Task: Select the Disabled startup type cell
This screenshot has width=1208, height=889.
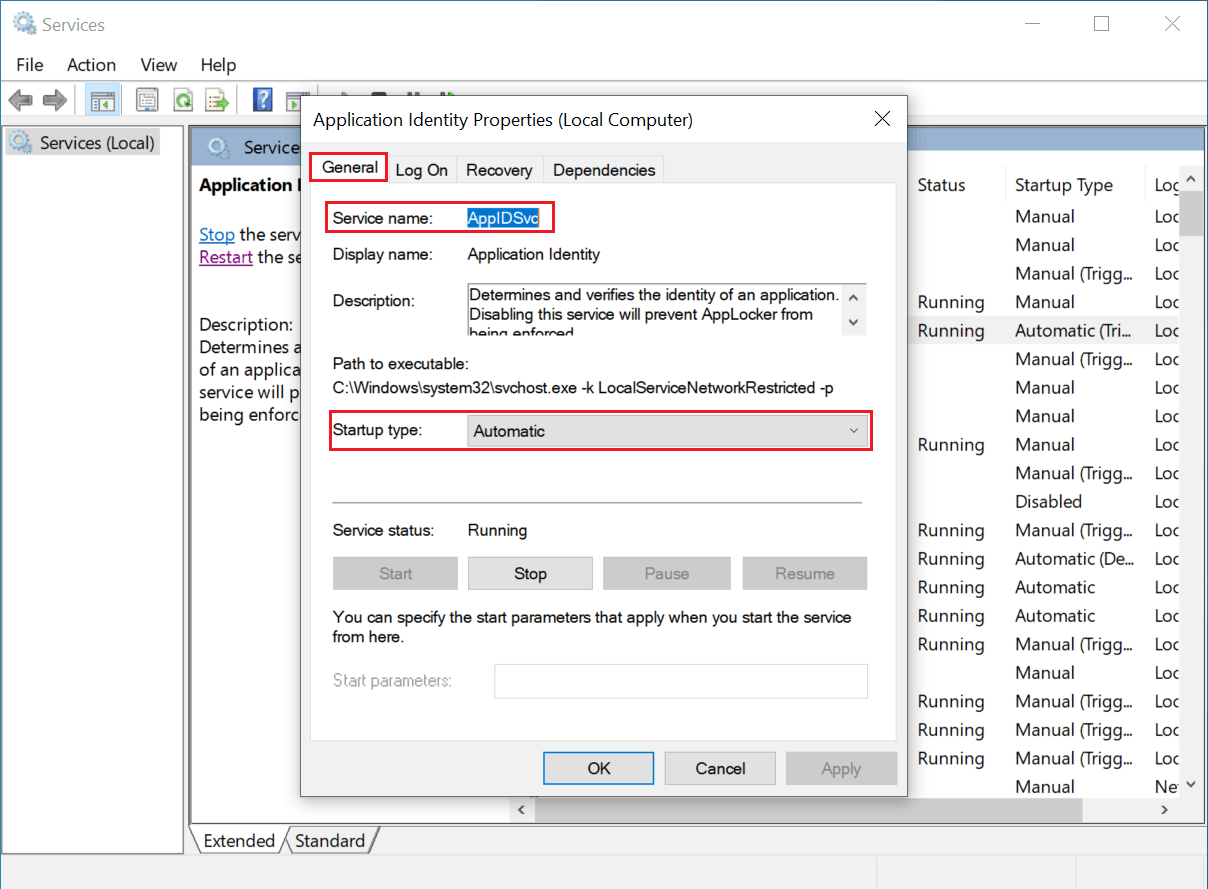Action: tap(1049, 502)
